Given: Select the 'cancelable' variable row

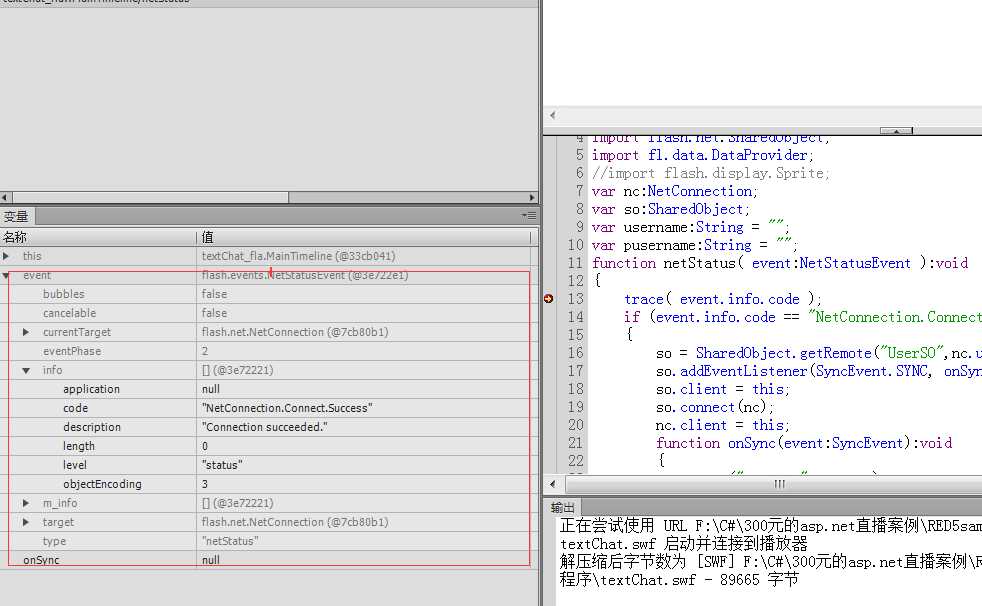Looking at the screenshot, I should (x=269, y=313).
